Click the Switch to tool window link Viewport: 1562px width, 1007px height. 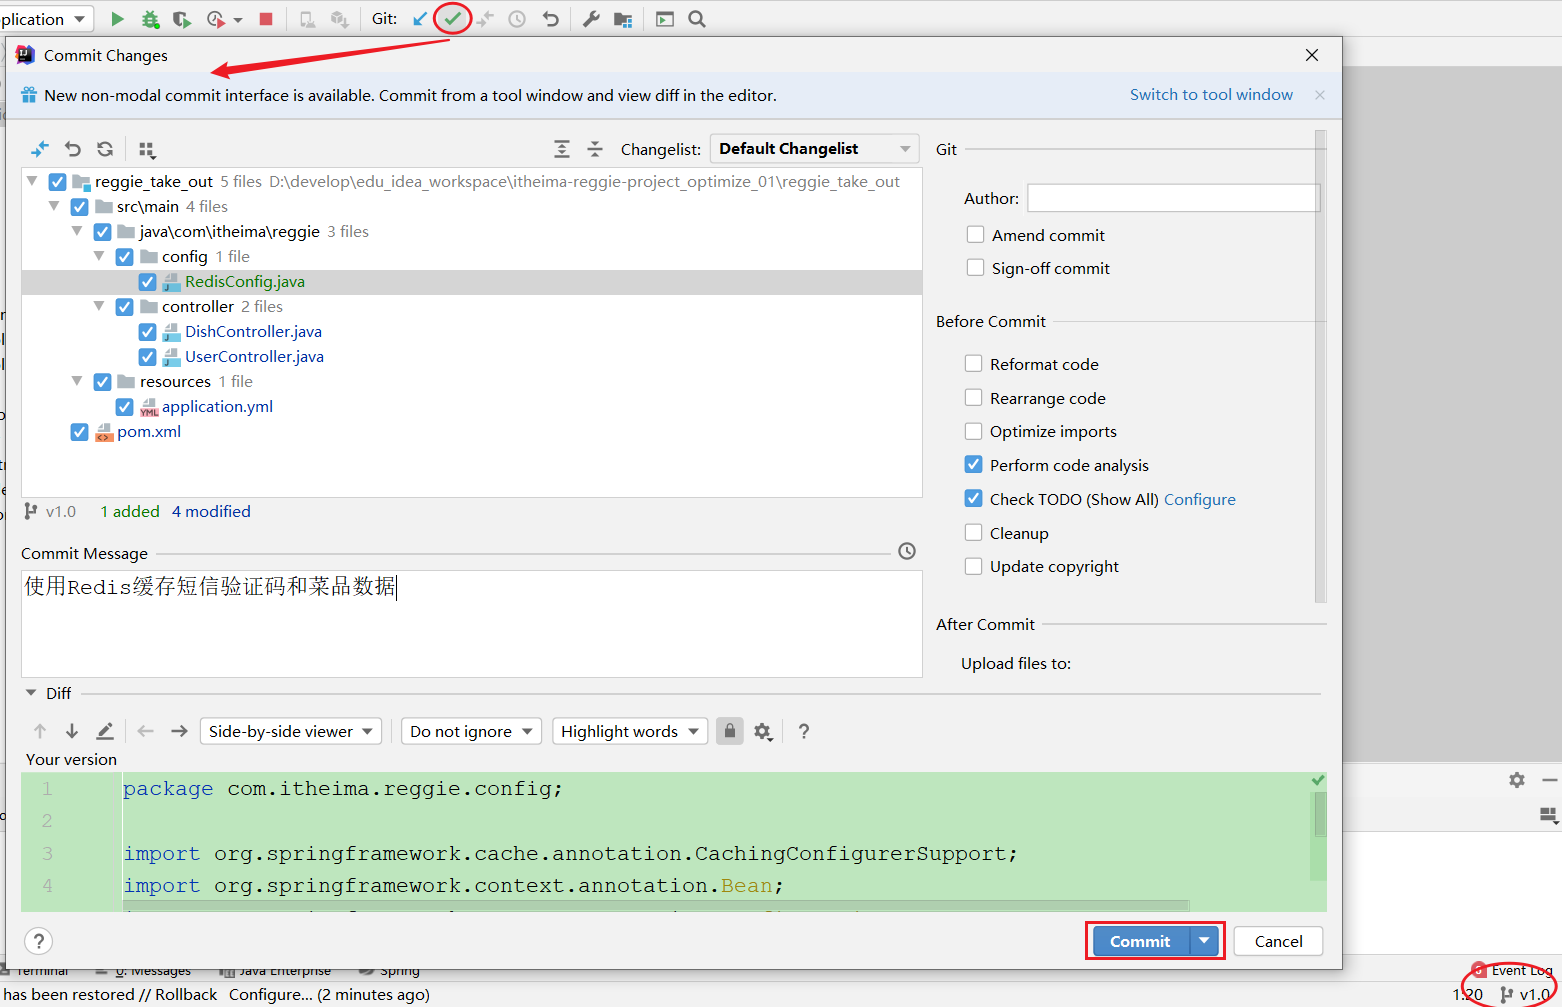click(x=1211, y=95)
